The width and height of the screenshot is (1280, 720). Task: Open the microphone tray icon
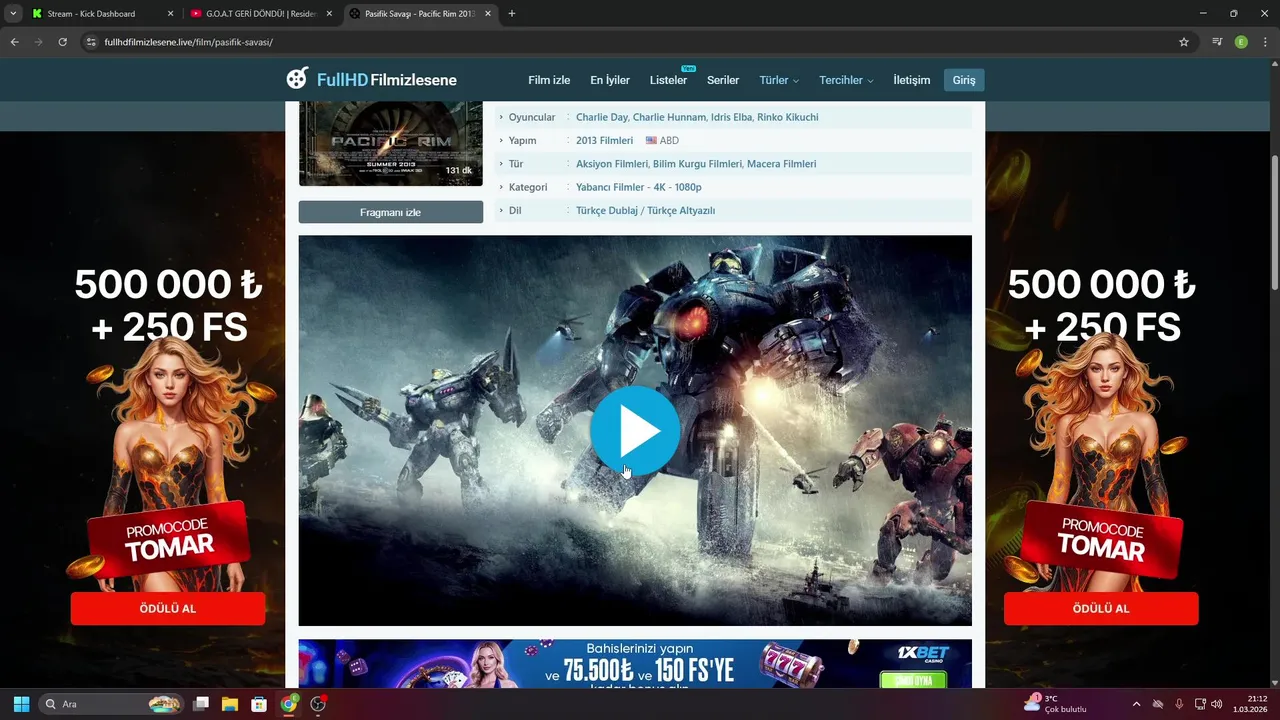tap(1179, 704)
